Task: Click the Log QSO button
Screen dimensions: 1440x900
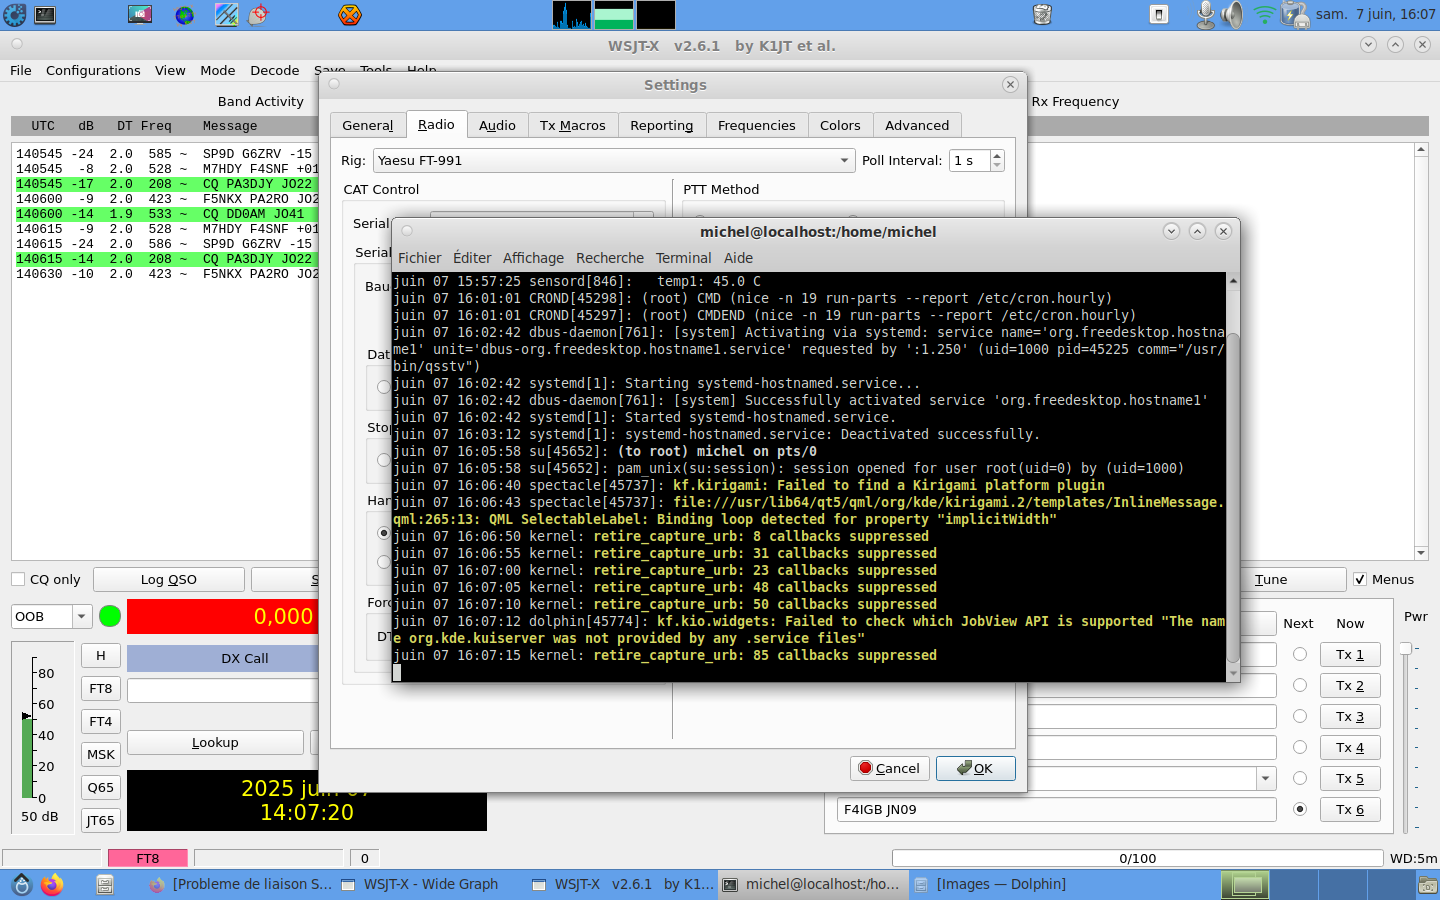Action: tap(169, 579)
